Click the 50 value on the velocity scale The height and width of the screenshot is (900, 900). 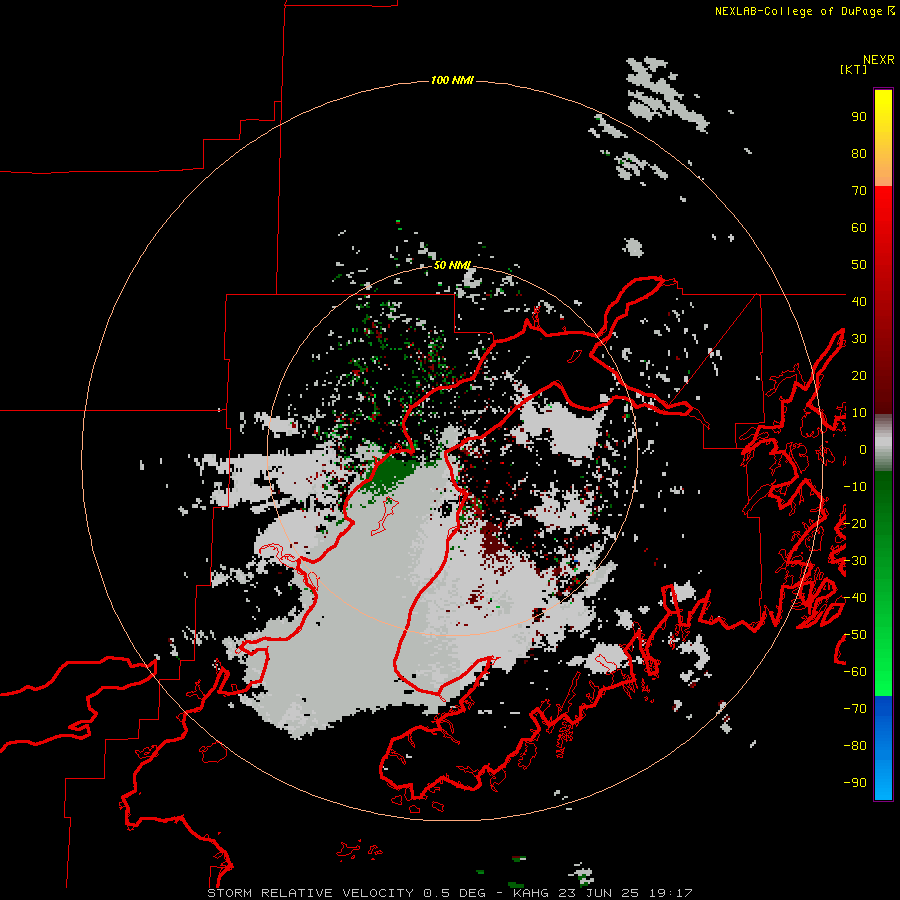(x=859, y=265)
